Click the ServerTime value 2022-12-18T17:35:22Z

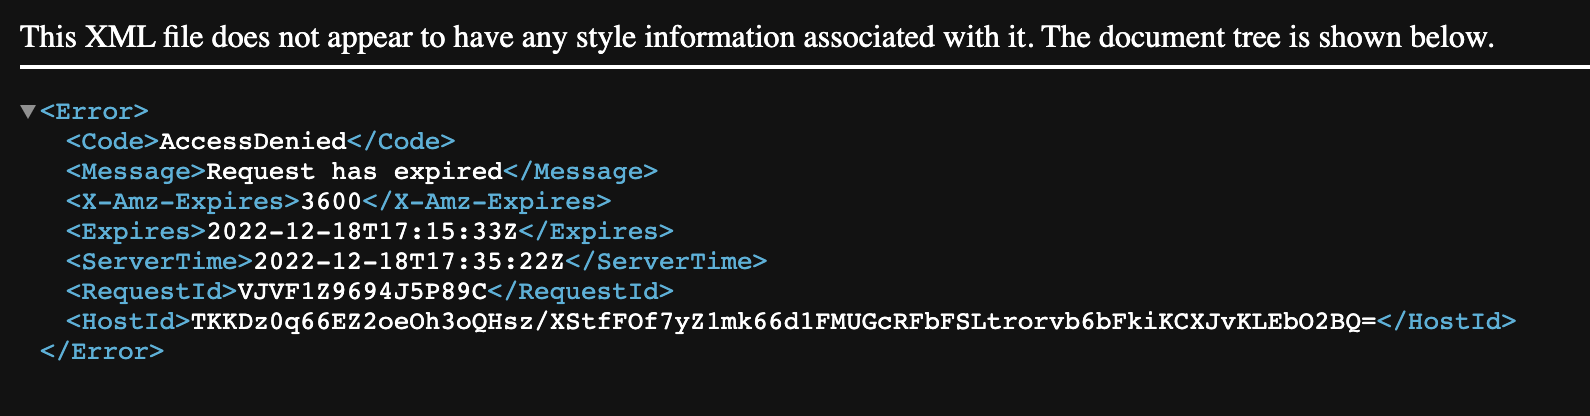click(410, 262)
